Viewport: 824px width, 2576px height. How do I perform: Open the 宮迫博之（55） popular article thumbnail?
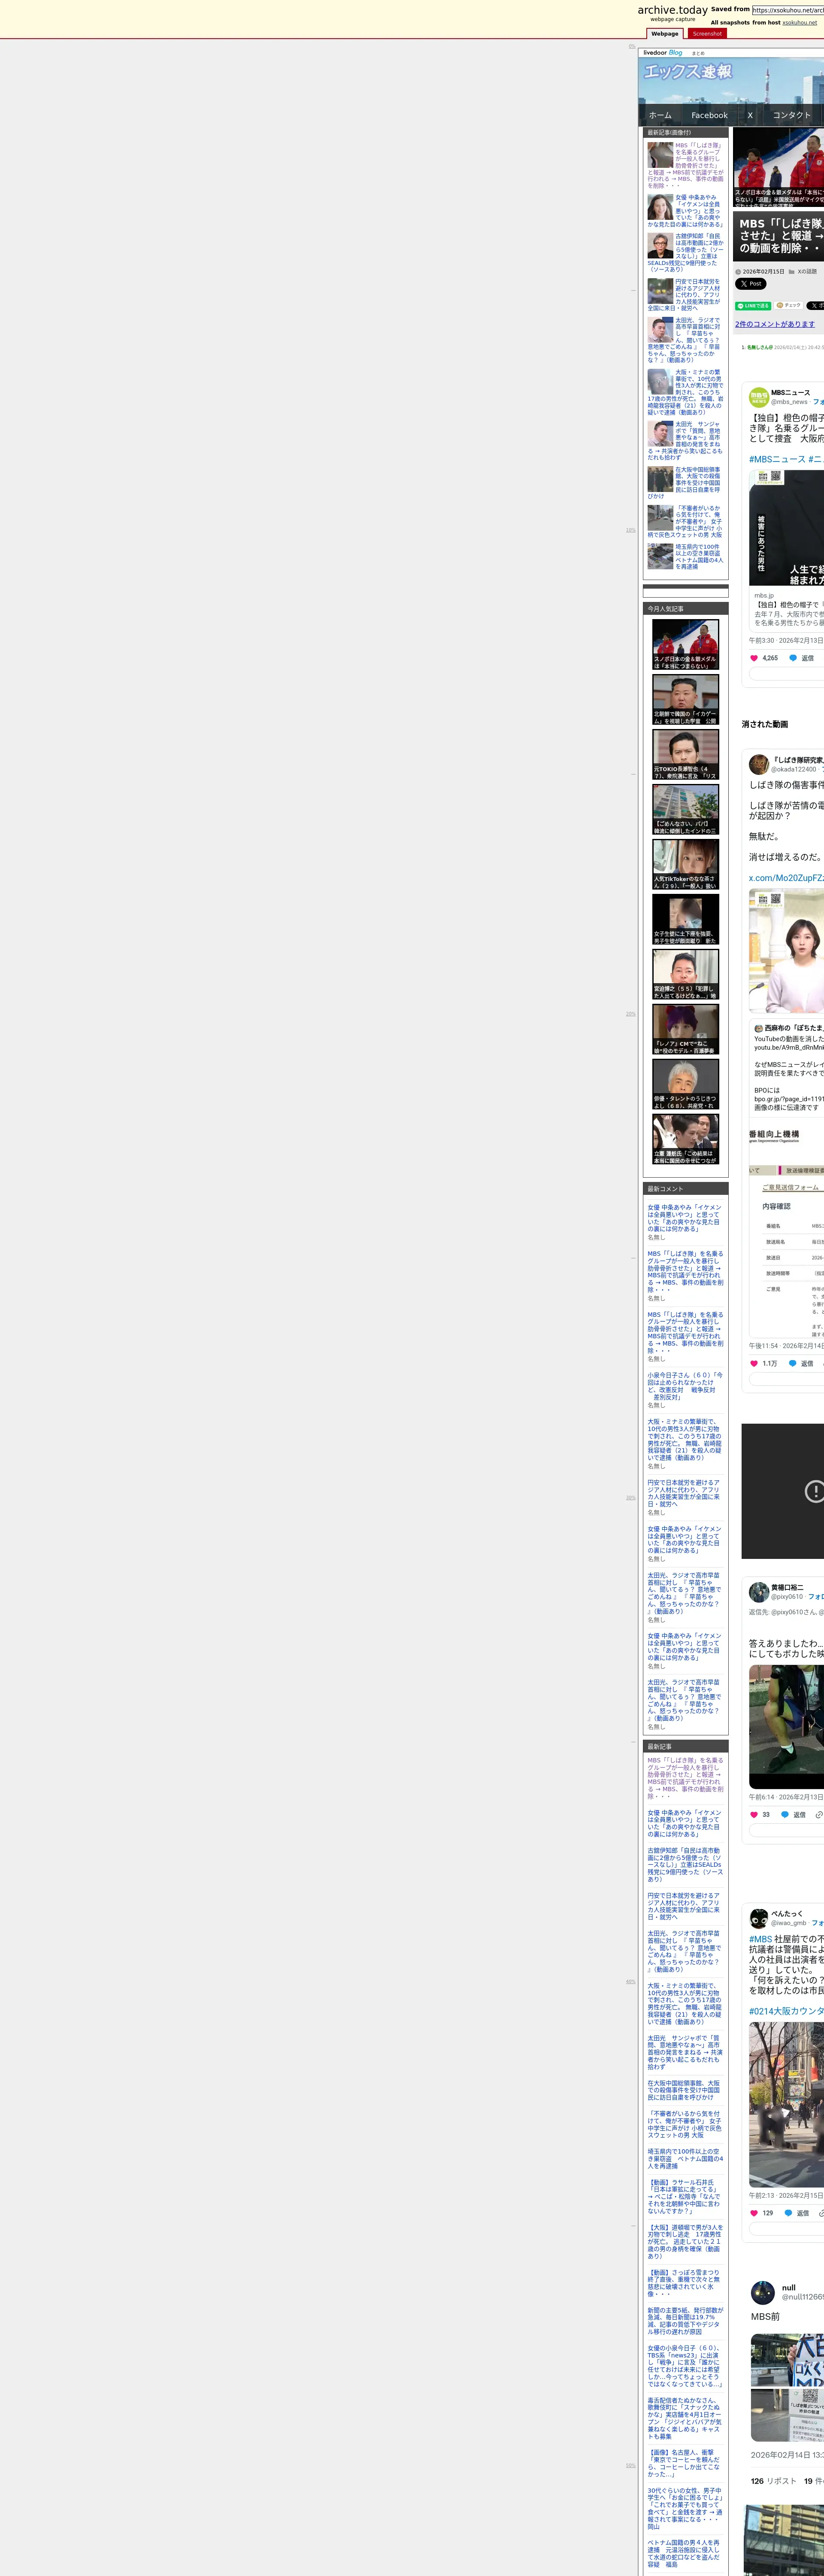click(x=685, y=974)
